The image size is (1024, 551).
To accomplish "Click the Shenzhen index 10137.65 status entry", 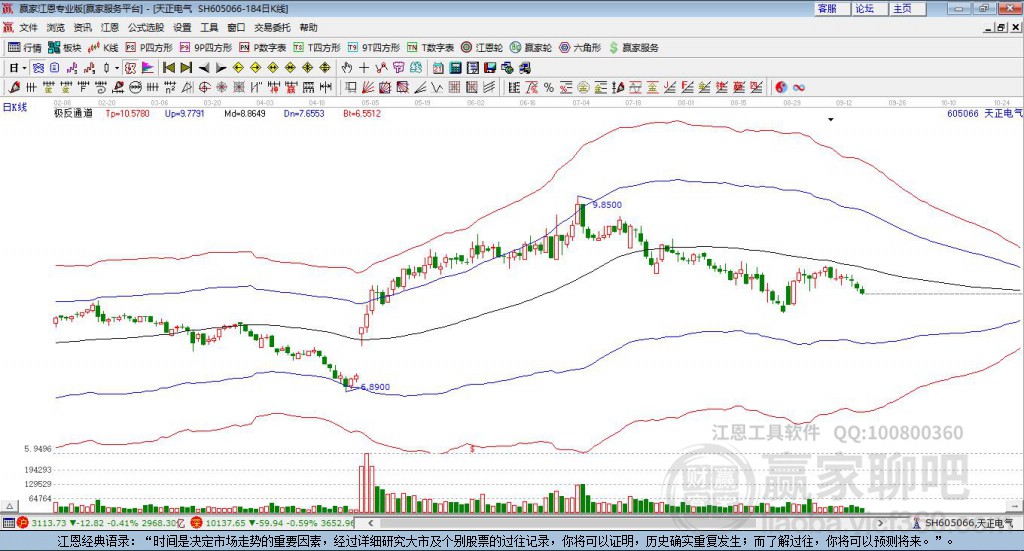I will [x=273, y=523].
